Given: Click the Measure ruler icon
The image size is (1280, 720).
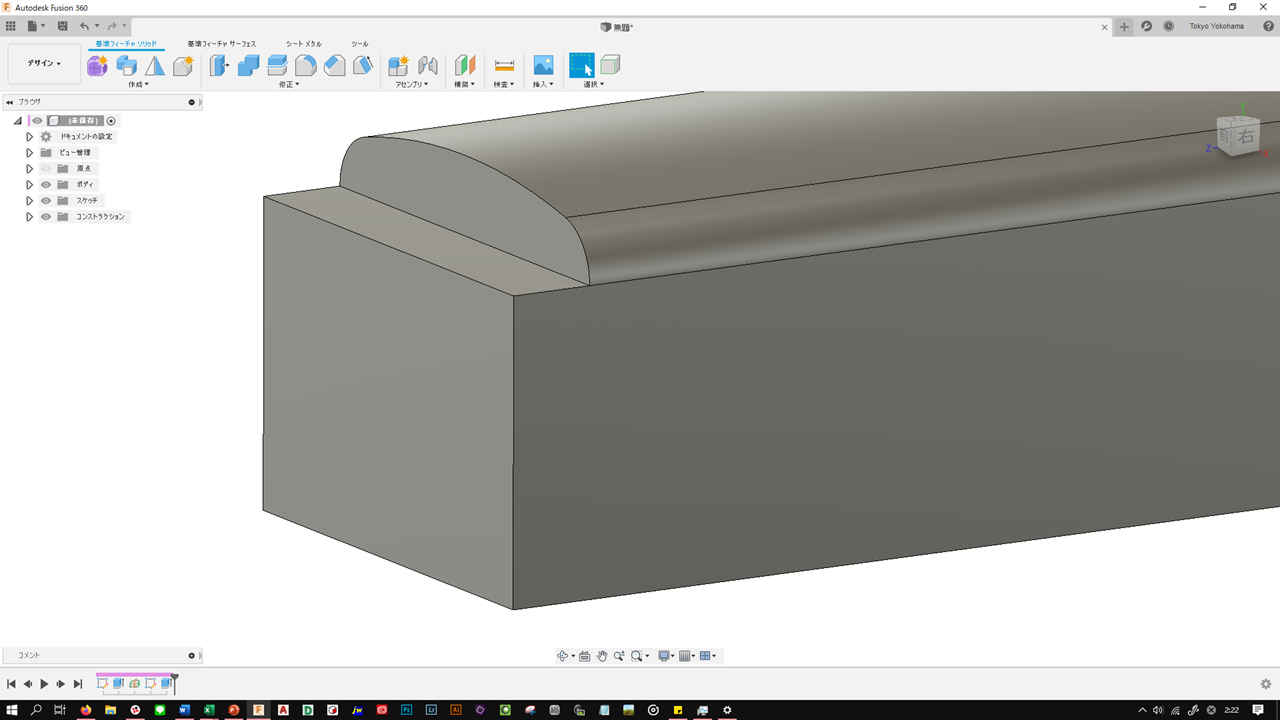Looking at the screenshot, I should click(x=504, y=66).
